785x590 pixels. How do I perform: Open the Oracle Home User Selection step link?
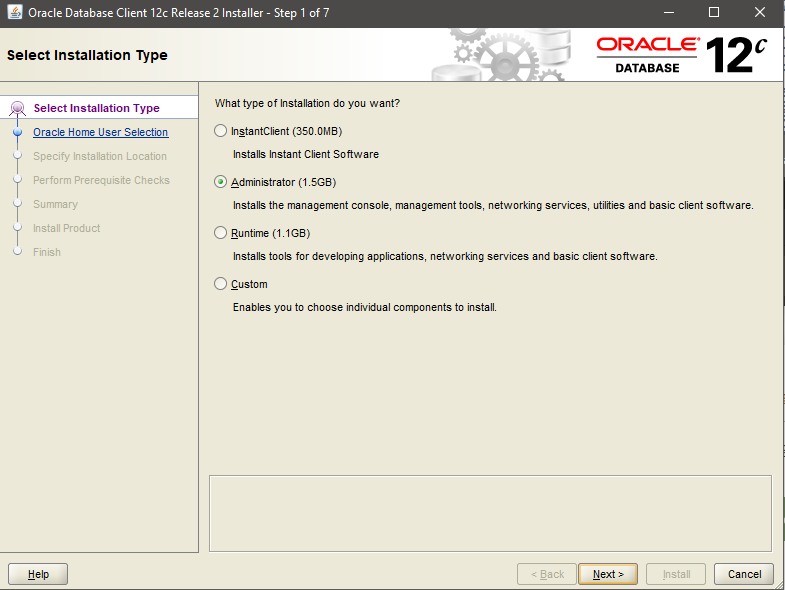tap(100, 132)
